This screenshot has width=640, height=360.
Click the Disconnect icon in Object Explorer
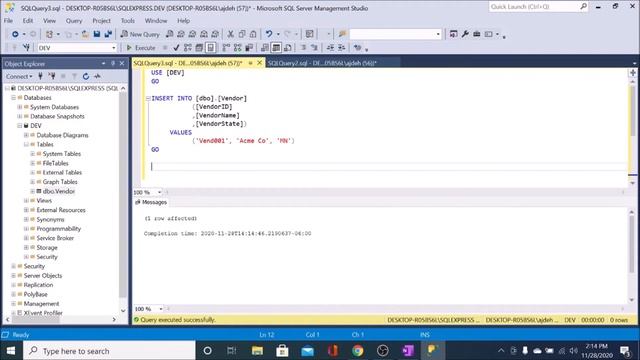[52, 76]
